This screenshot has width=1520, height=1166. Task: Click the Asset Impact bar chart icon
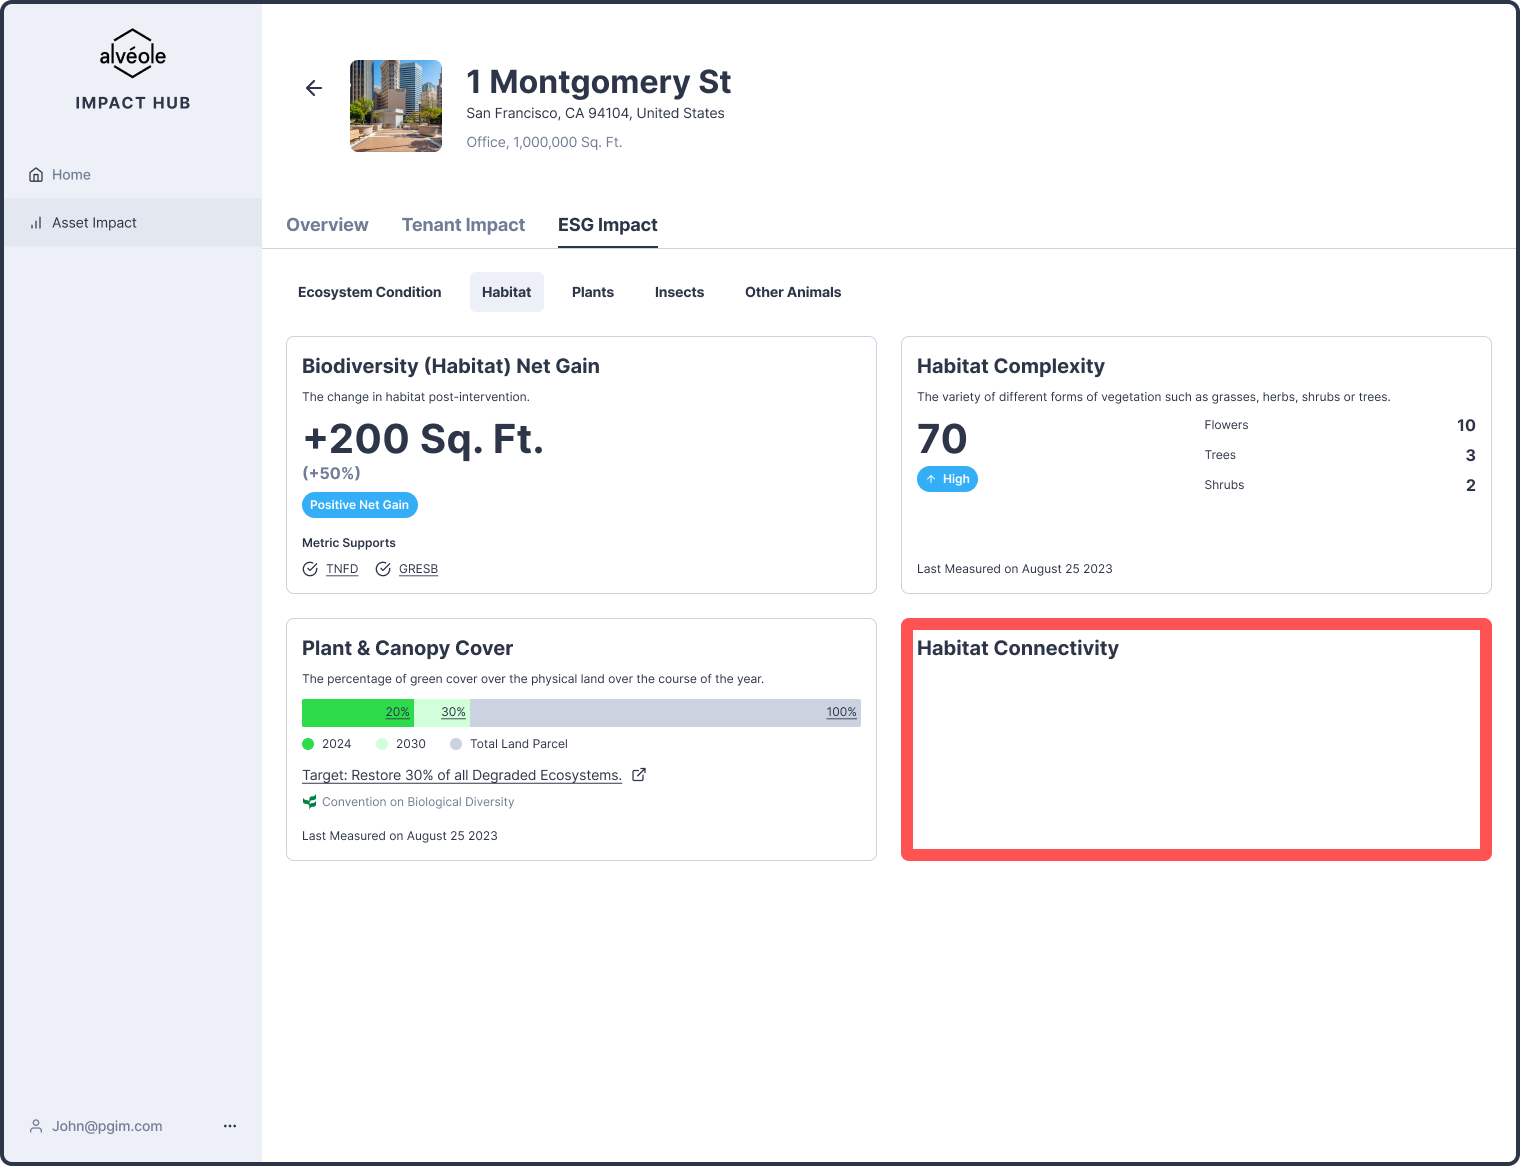[x=36, y=223]
